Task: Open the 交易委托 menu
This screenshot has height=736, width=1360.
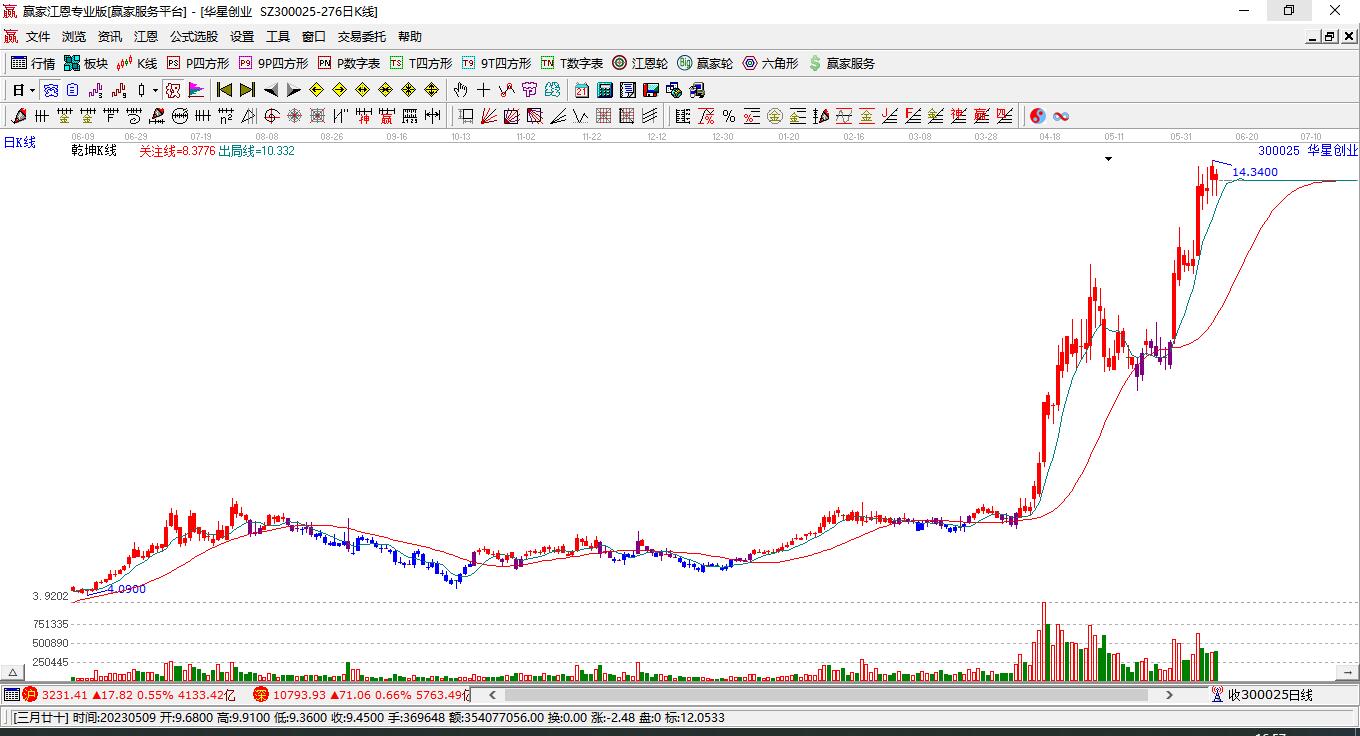Action: [x=362, y=37]
